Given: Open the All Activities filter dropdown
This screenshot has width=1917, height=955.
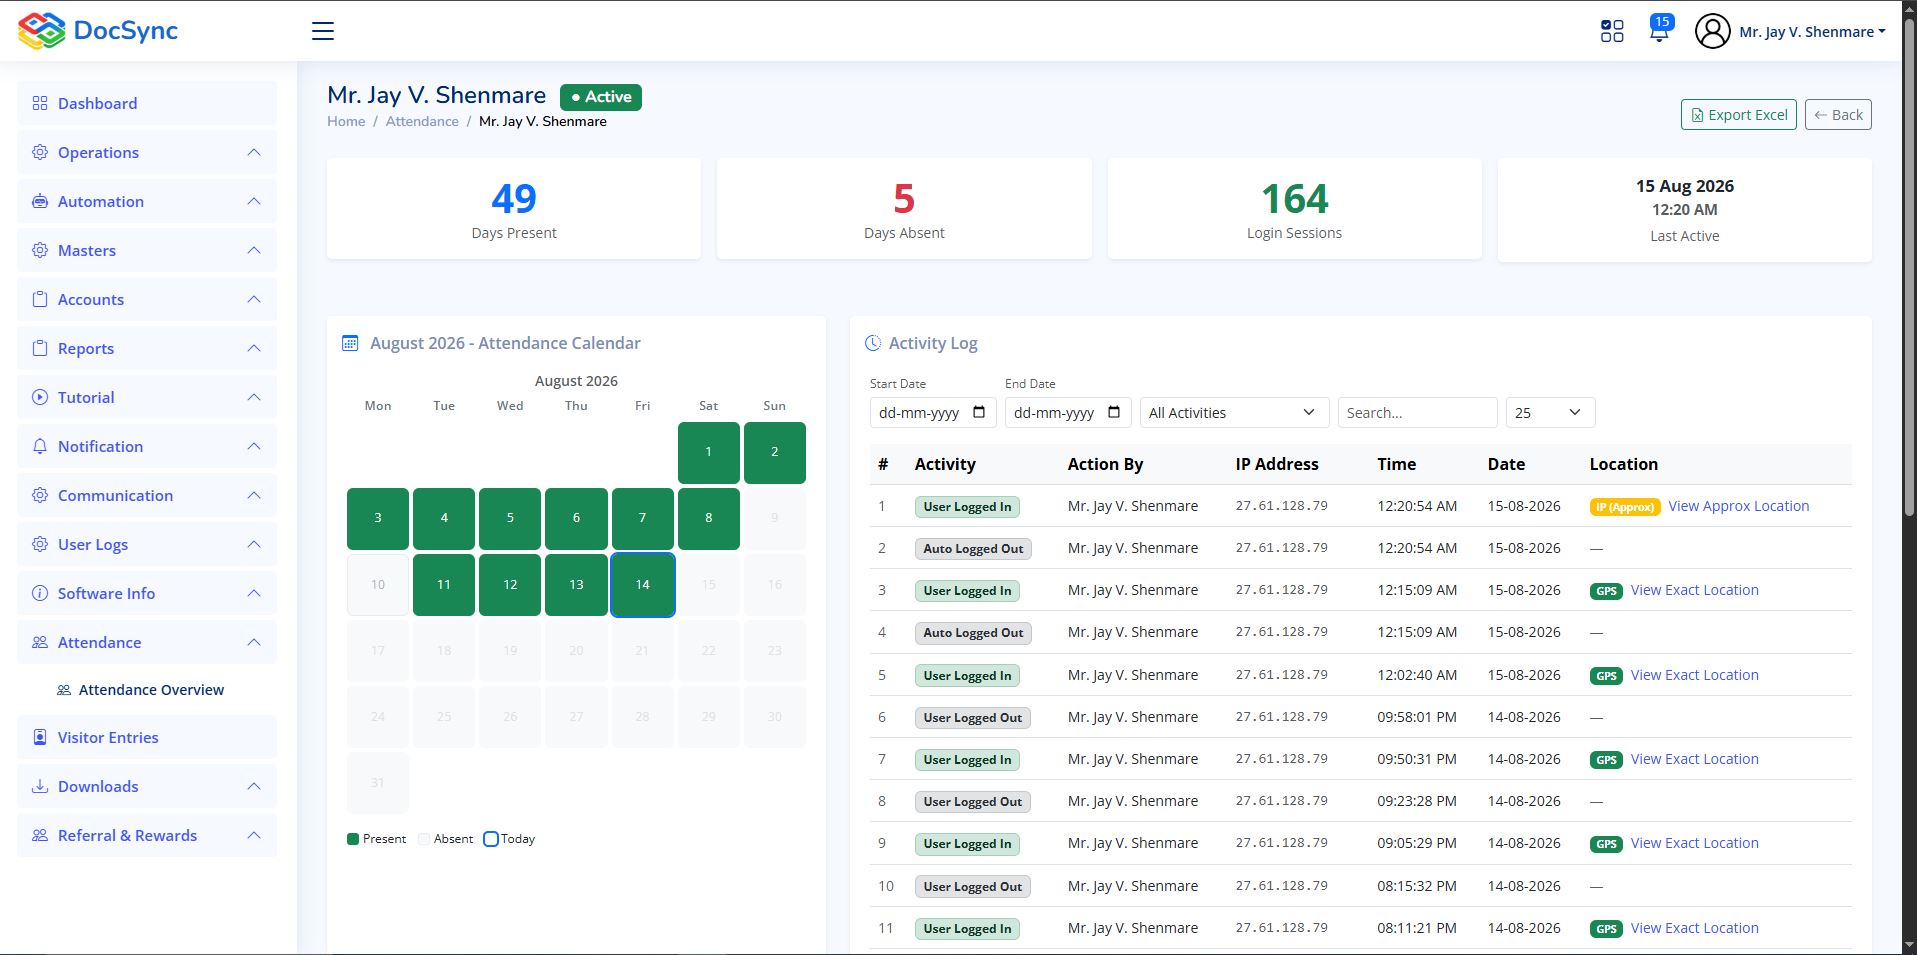Looking at the screenshot, I should click(1234, 412).
